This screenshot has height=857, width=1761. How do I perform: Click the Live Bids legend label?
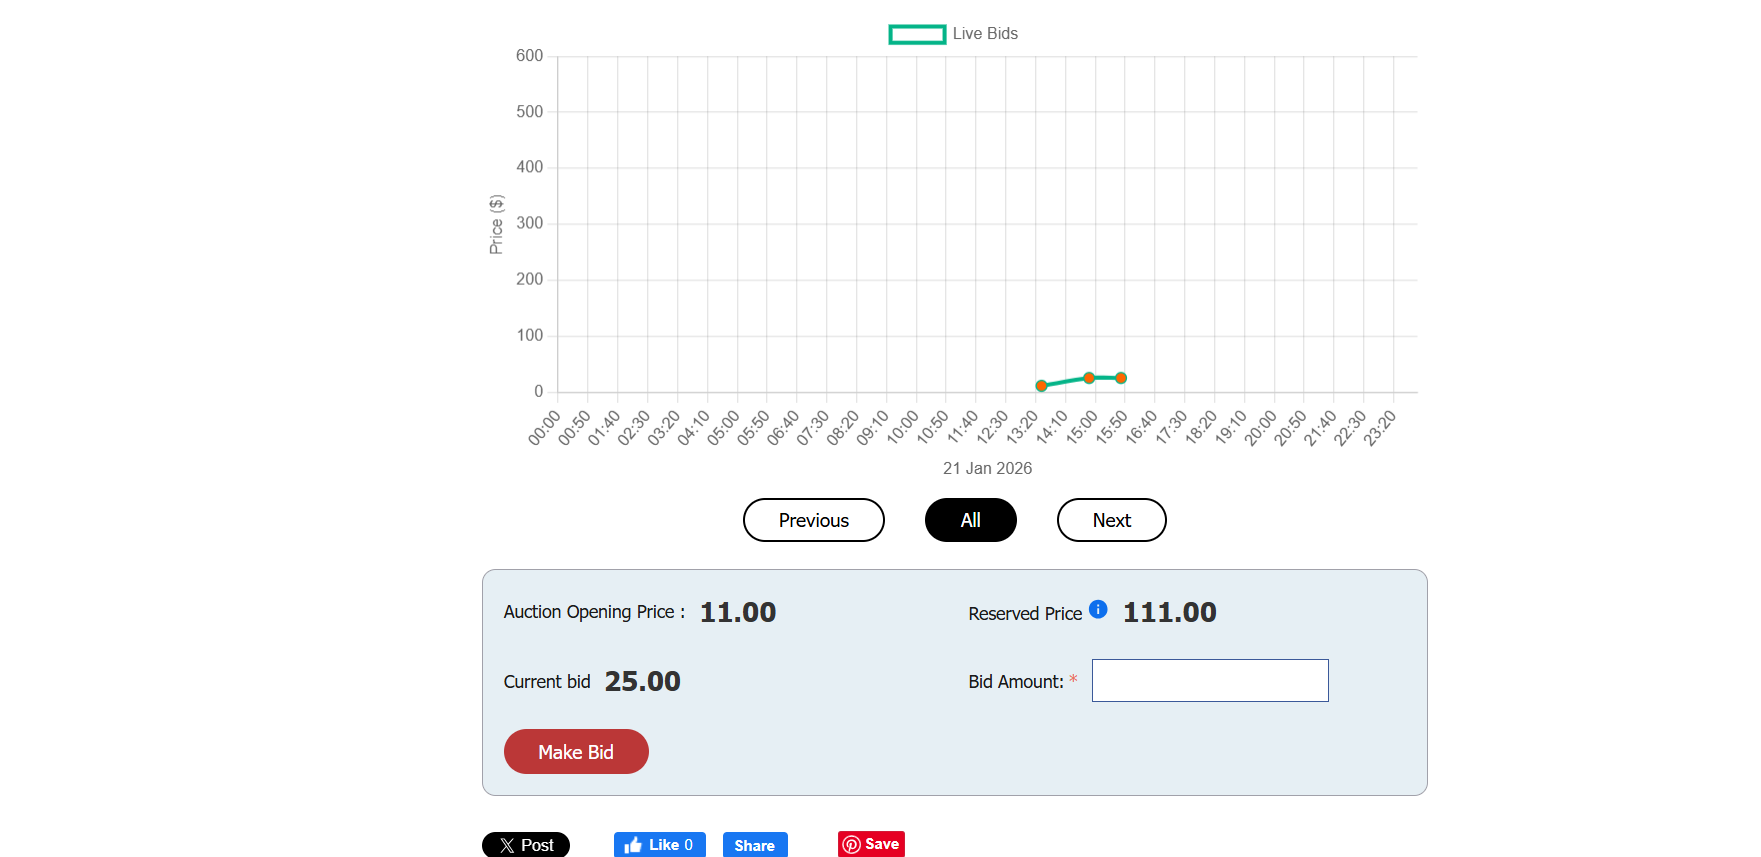coord(985,34)
